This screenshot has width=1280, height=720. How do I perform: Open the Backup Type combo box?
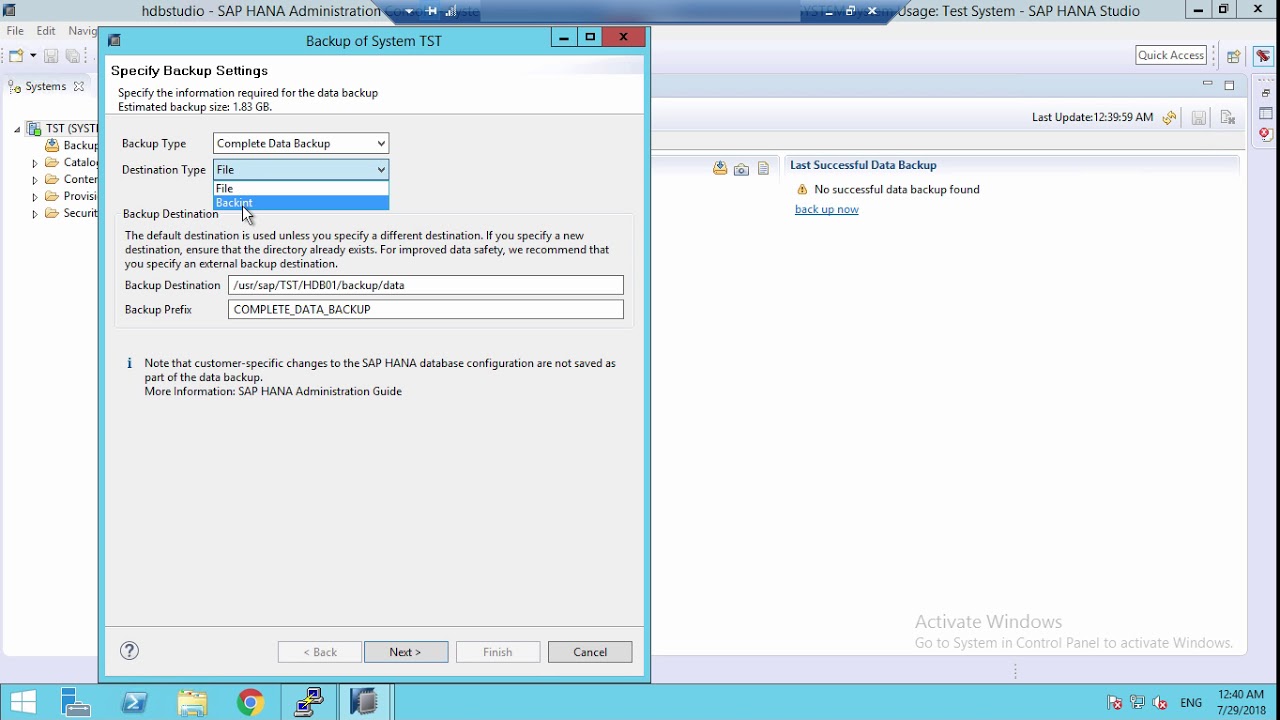tap(300, 143)
